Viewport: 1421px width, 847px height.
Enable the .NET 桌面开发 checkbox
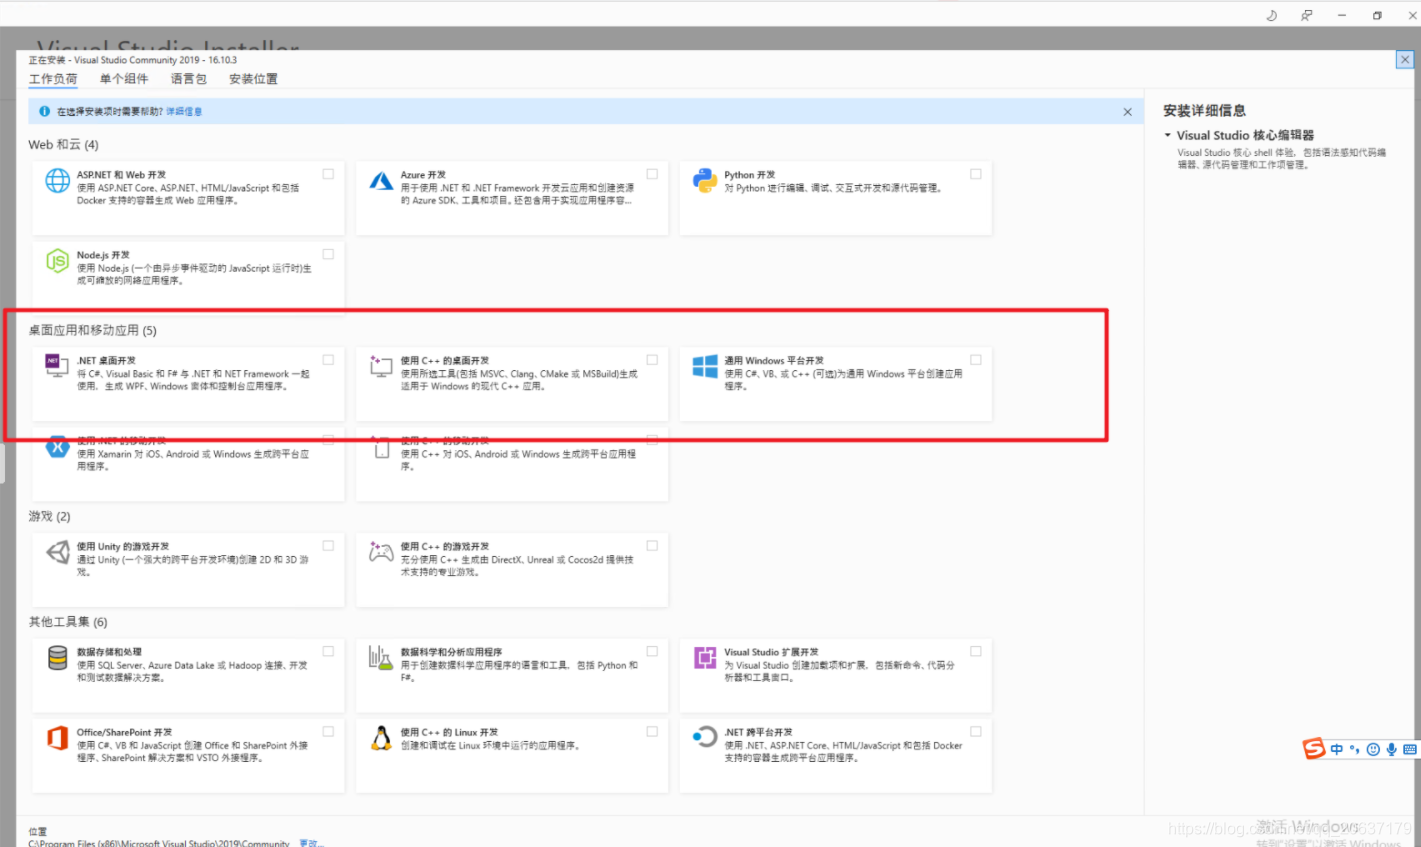pyautogui.click(x=328, y=360)
